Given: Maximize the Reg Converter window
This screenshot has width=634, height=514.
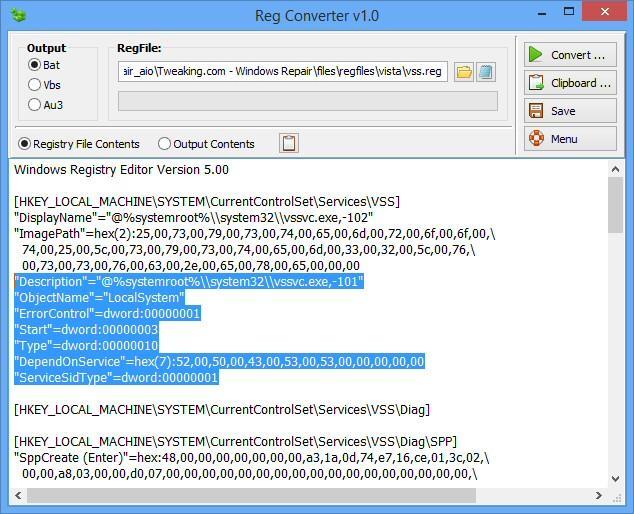Looking at the screenshot, I should pyautogui.click(x=569, y=12).
